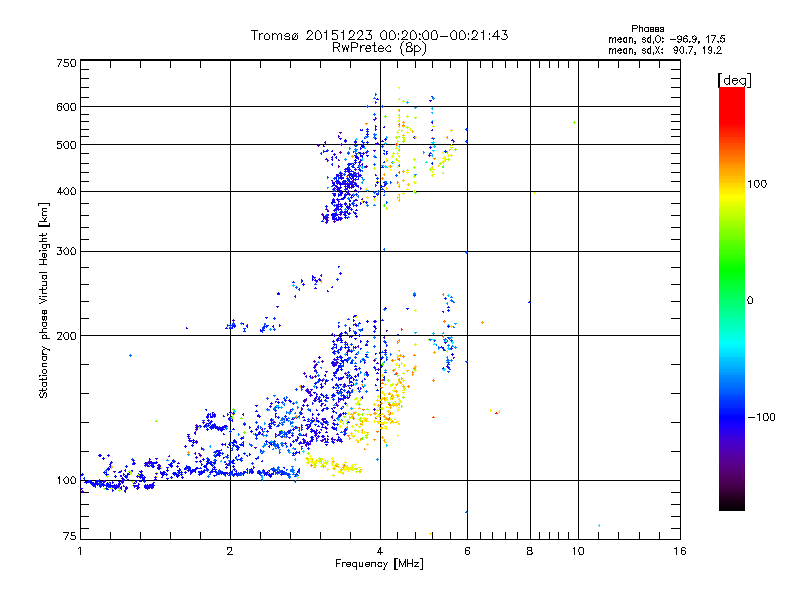Click the x-axis tick label '1'

80,551
